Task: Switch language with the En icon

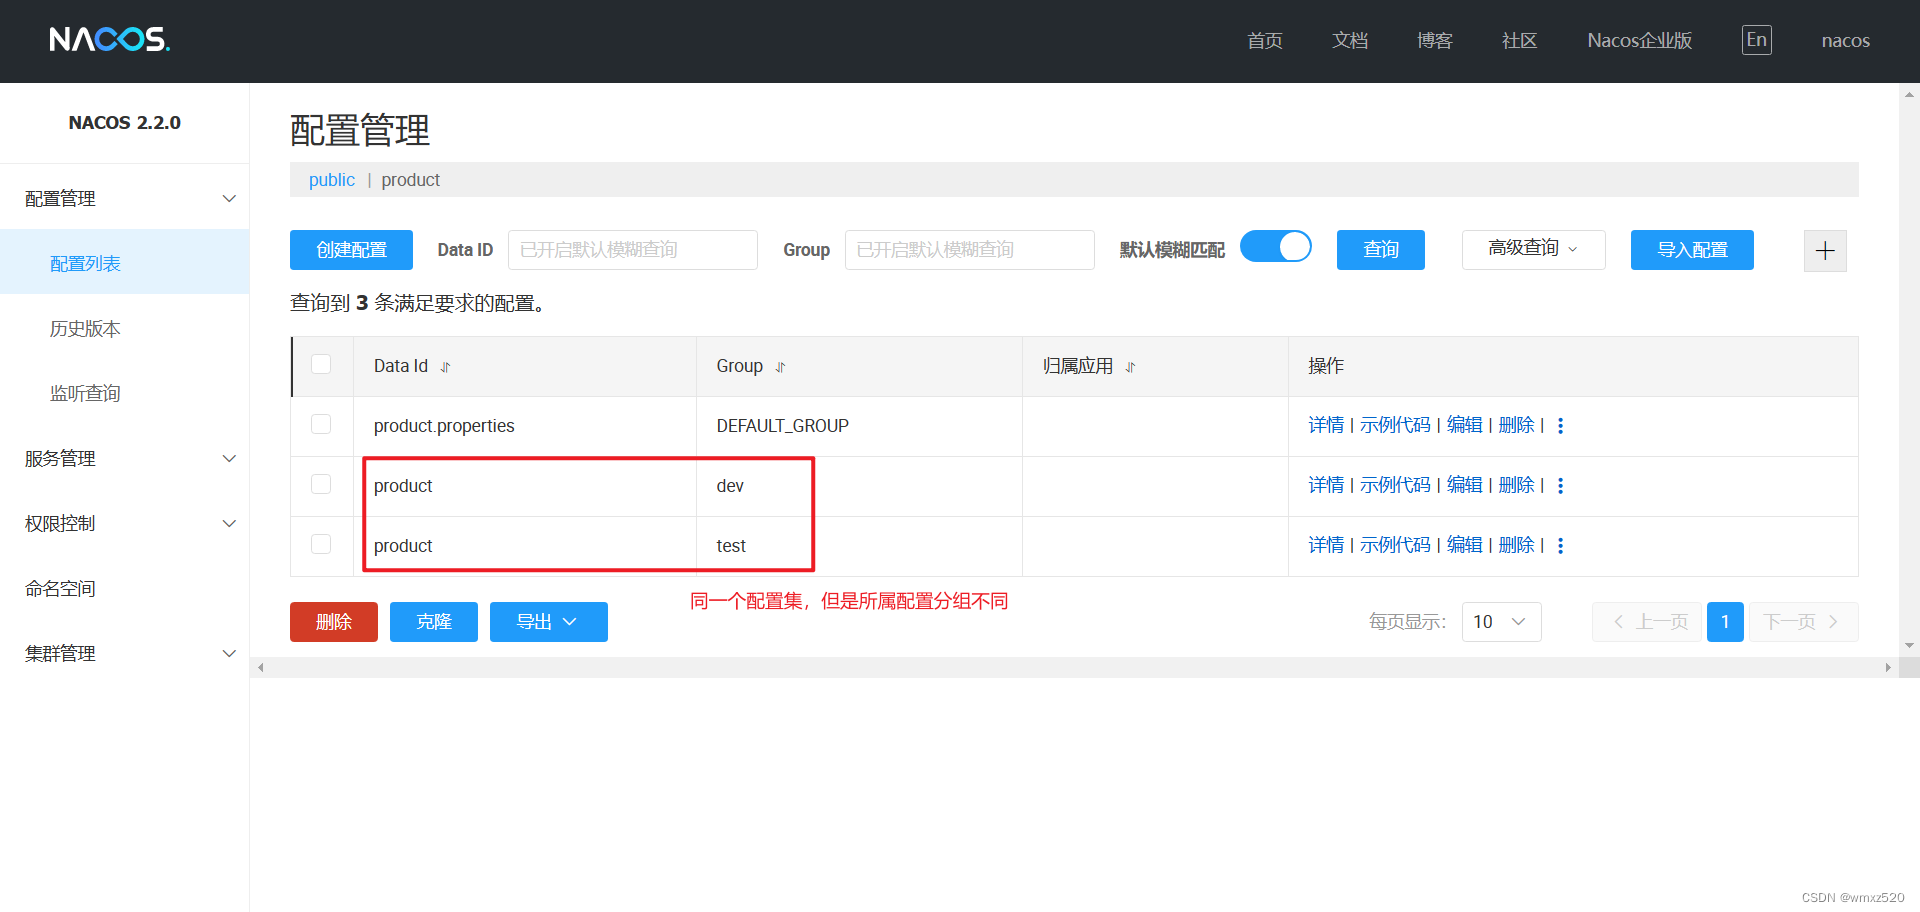Action: pos(1756,40)
